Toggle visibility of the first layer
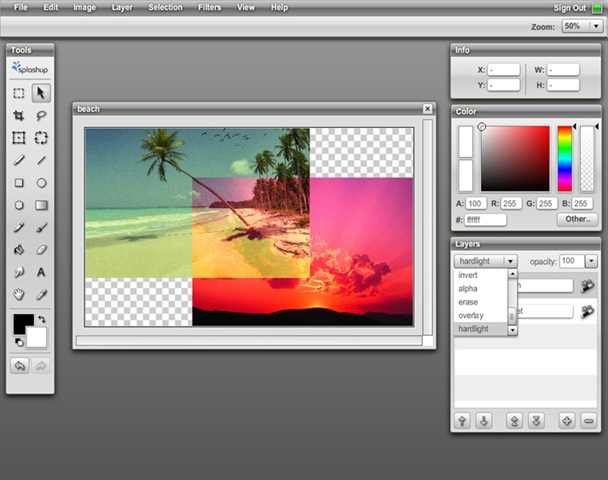Screen dimensions: 608x480 tap(587, 286)
